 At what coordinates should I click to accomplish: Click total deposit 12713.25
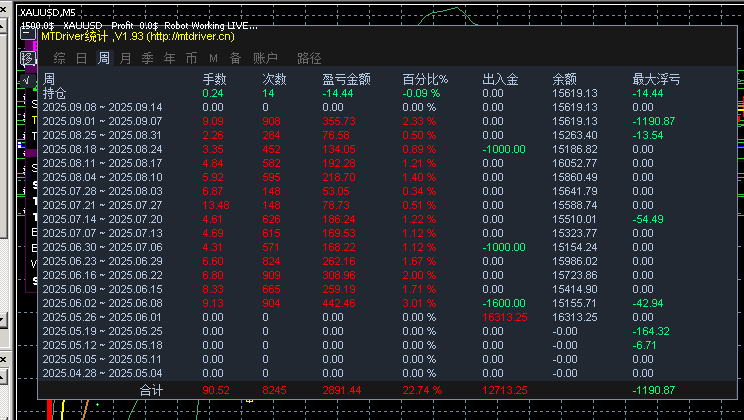tap(505, 391)
